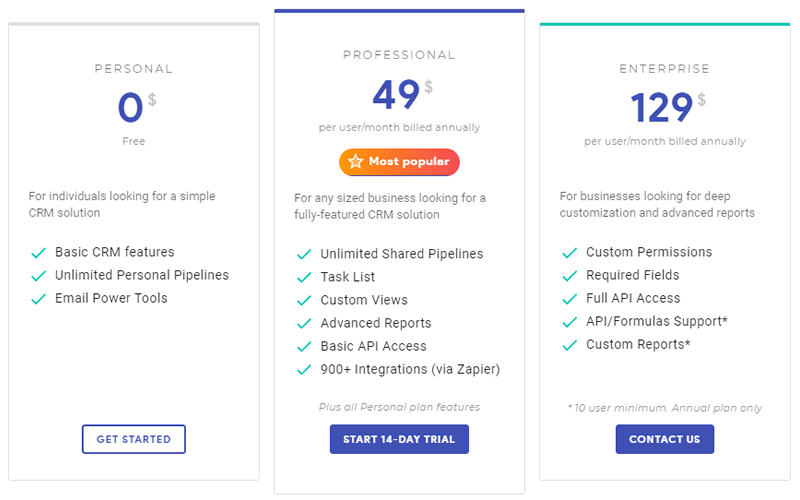
Task: Click checkmark beside Basic CRM features
Action: coord(39,253)
